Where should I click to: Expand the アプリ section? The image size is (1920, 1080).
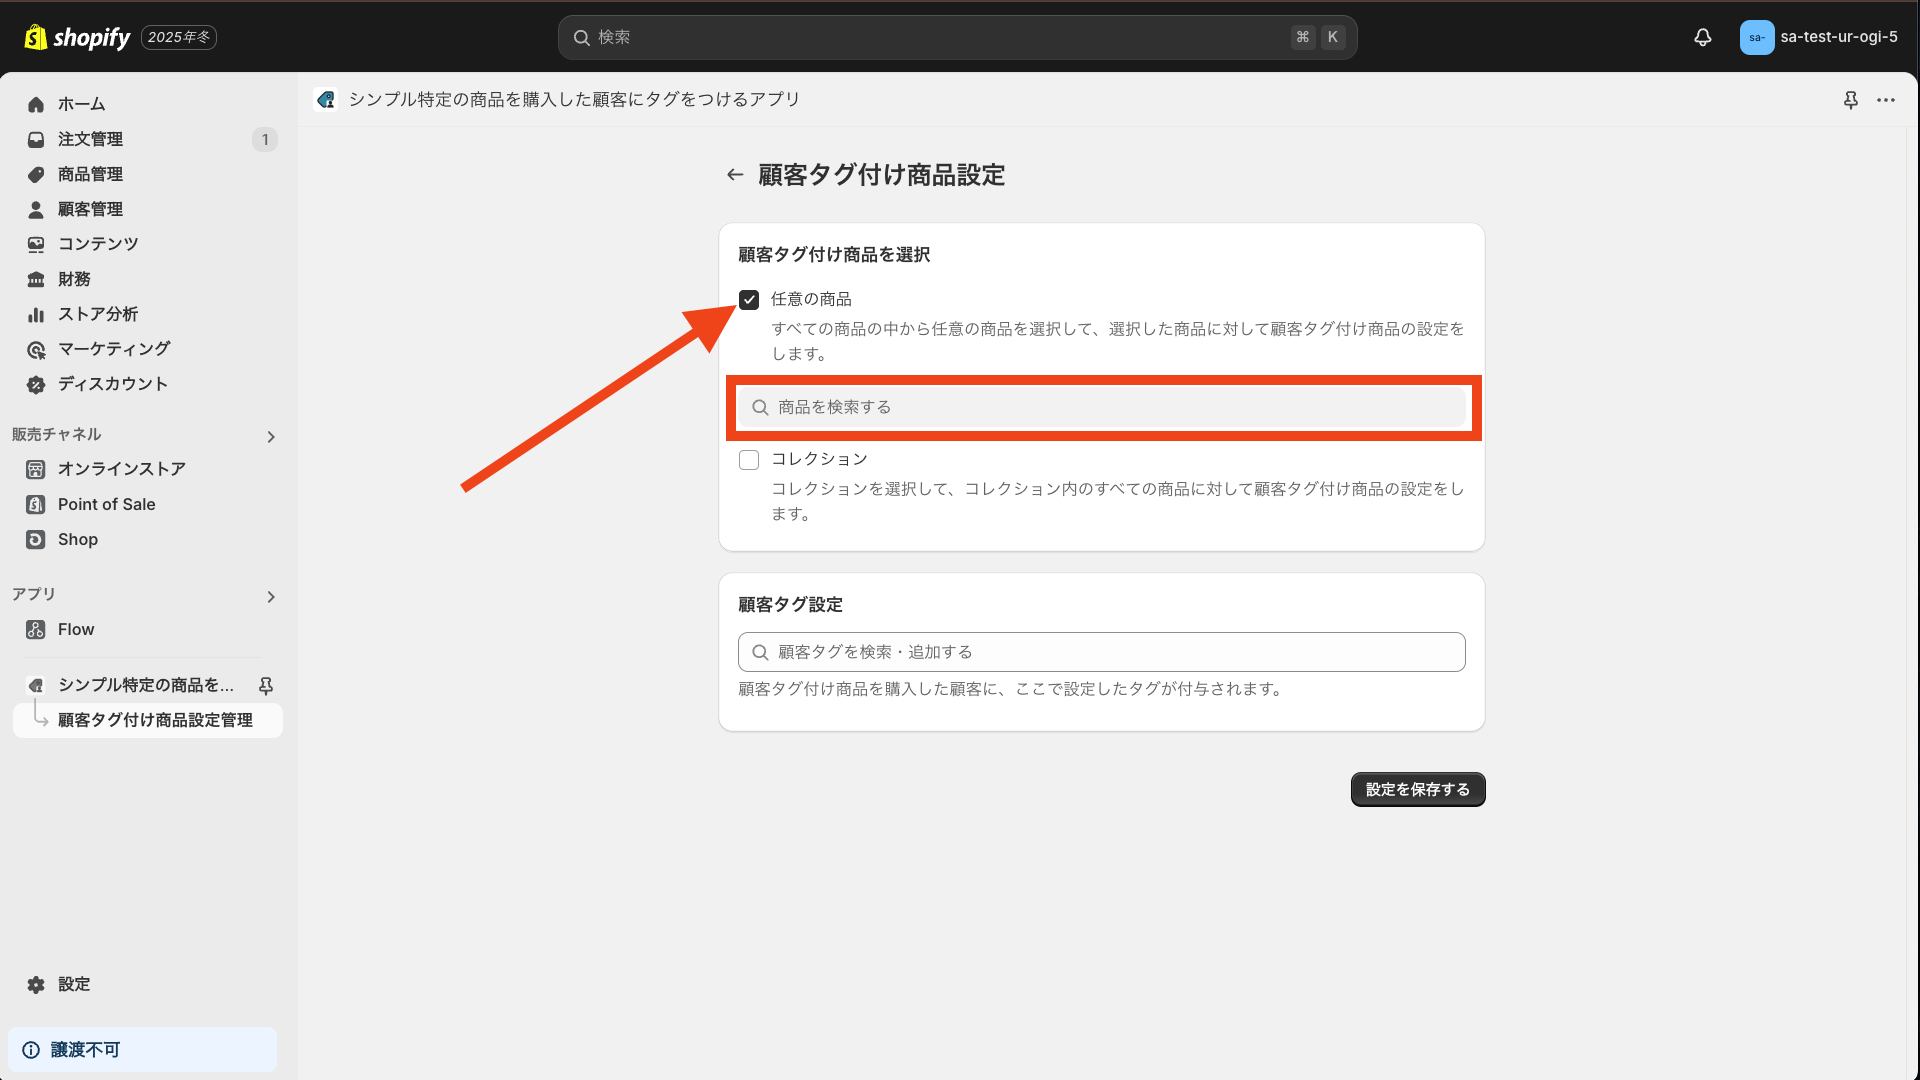pyautogui.click(x=270, y=596)
